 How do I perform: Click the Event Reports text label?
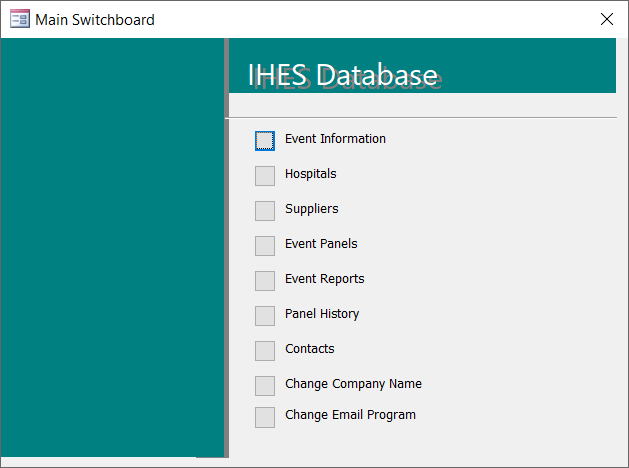tap(325, 279)
